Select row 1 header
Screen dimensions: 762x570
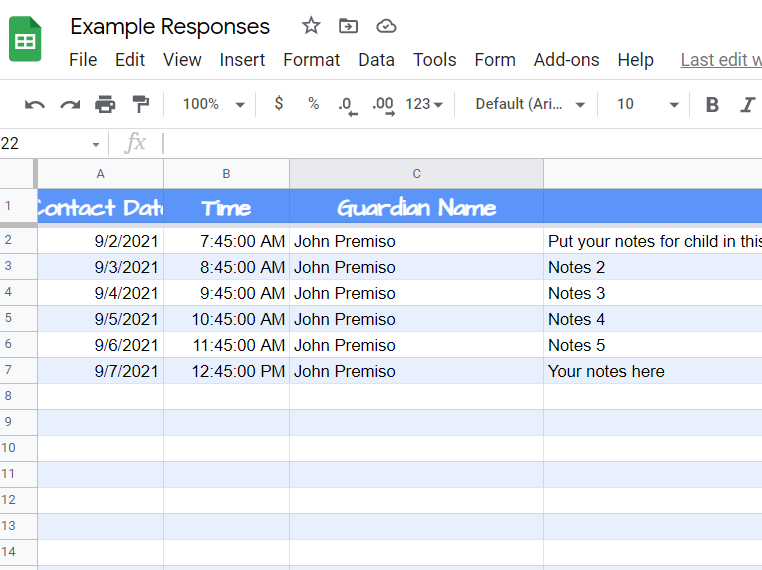click(18, 206)
